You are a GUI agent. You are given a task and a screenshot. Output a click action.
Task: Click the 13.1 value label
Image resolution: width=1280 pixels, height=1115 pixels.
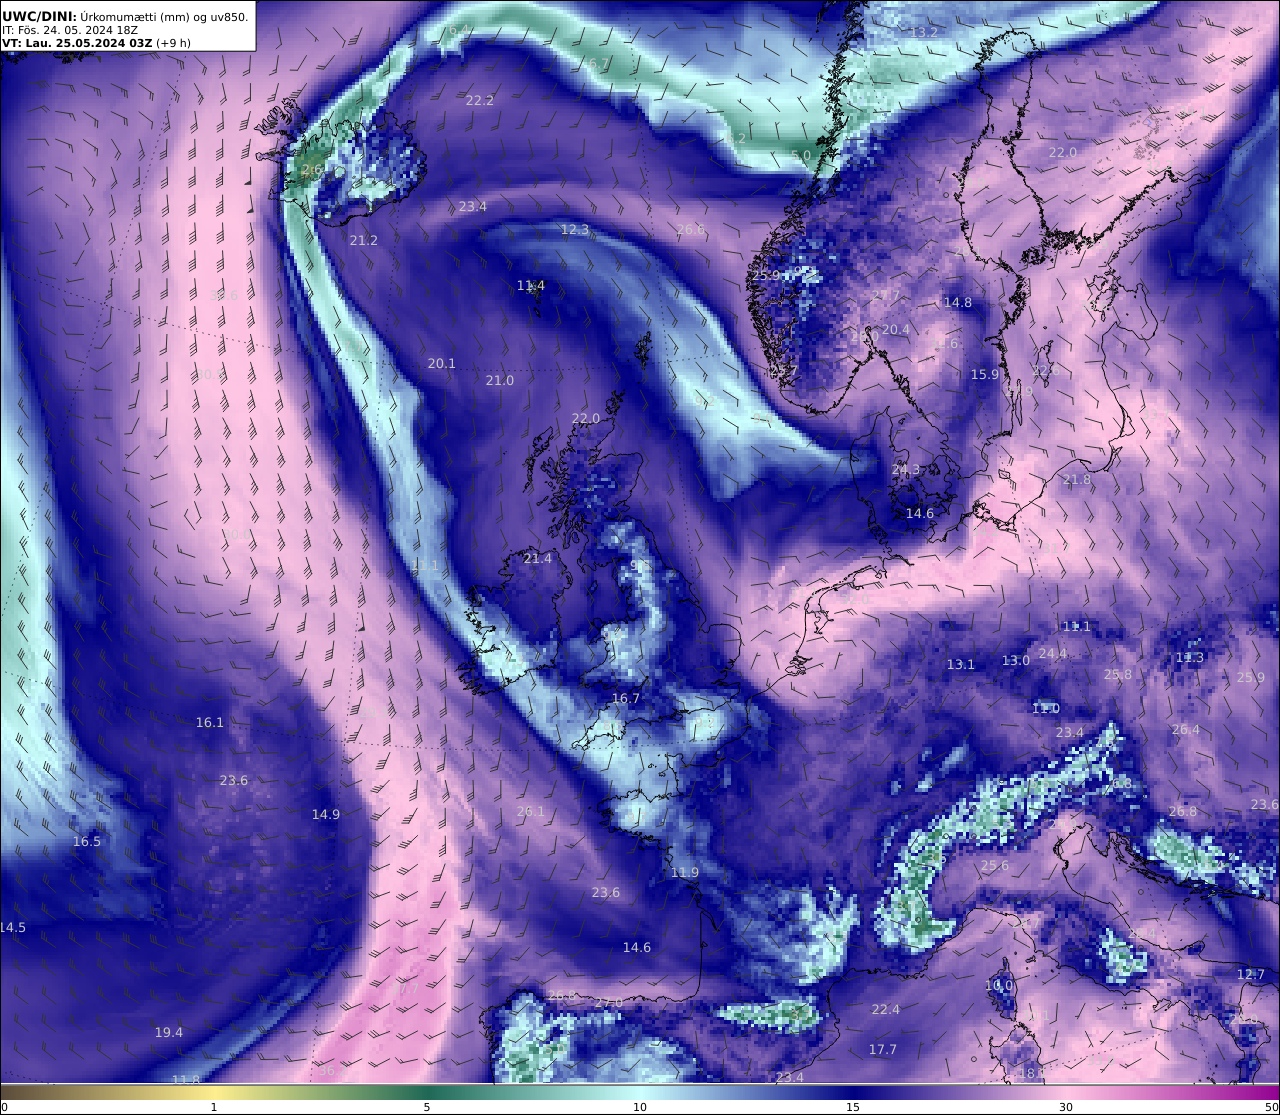point(961,665)
